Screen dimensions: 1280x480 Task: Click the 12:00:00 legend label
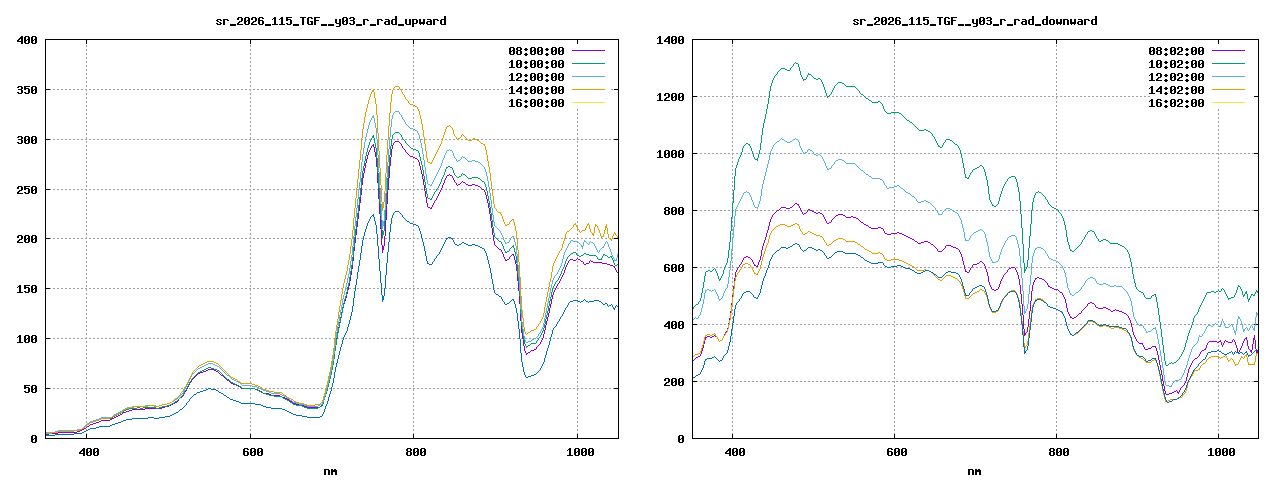(536, 77)
